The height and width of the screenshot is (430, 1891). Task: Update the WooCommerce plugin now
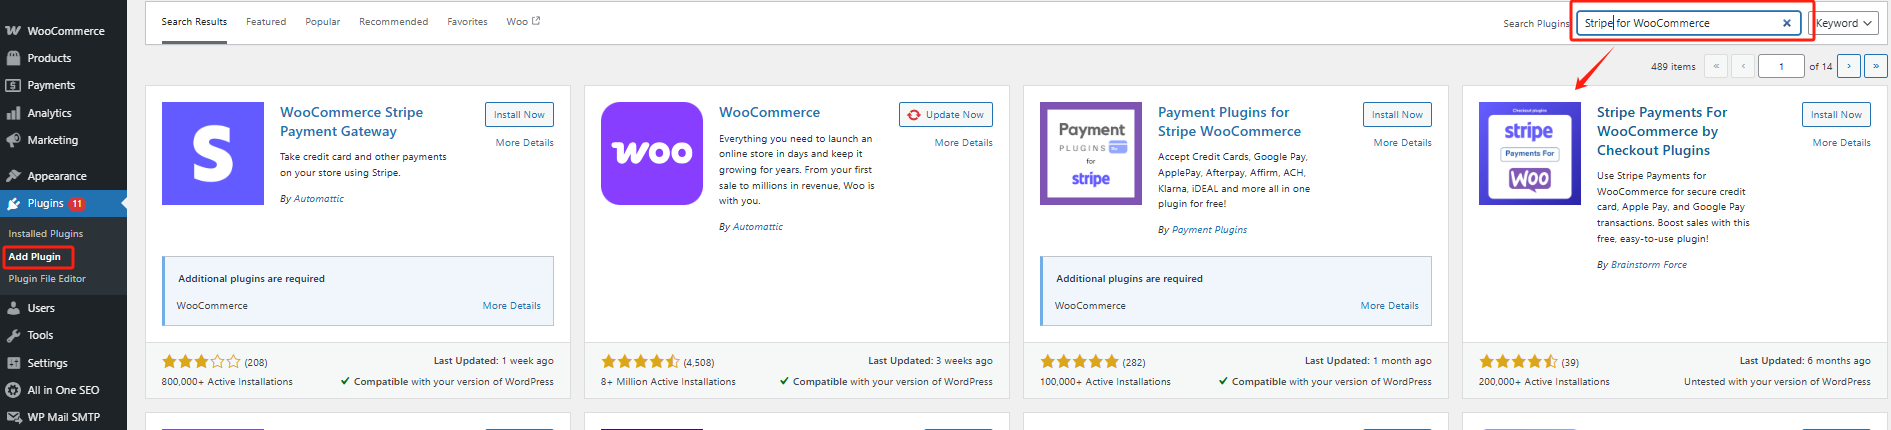tap(945, 114)
